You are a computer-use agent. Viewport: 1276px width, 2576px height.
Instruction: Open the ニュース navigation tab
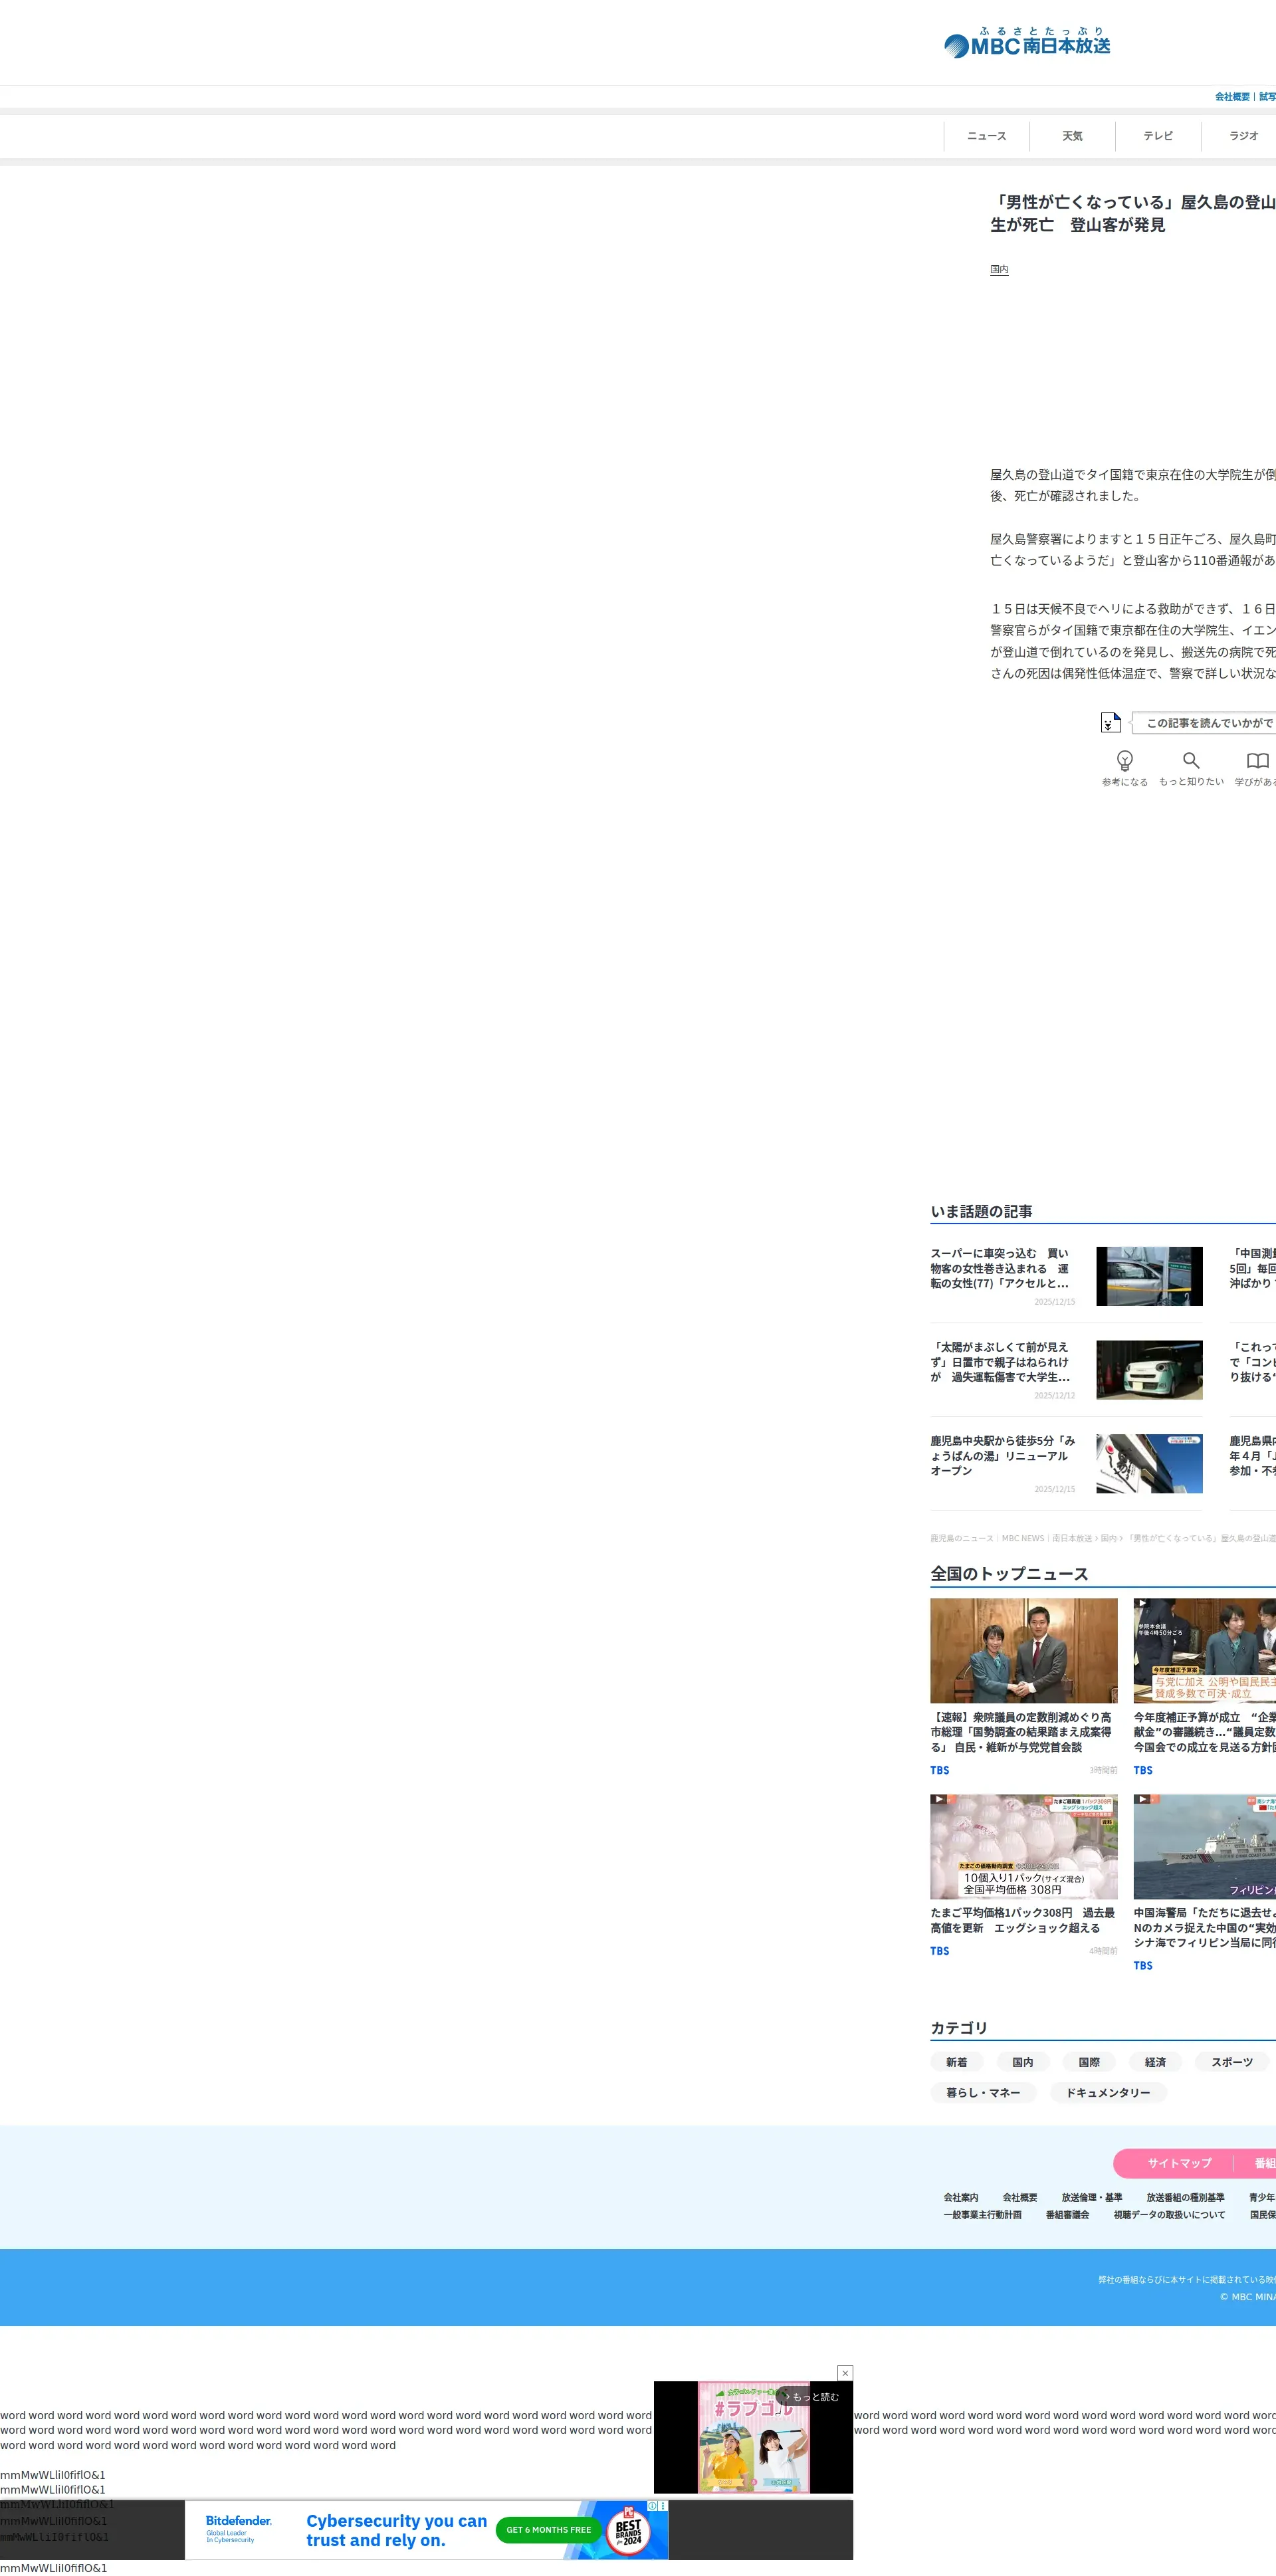click(x=986, y=136)
